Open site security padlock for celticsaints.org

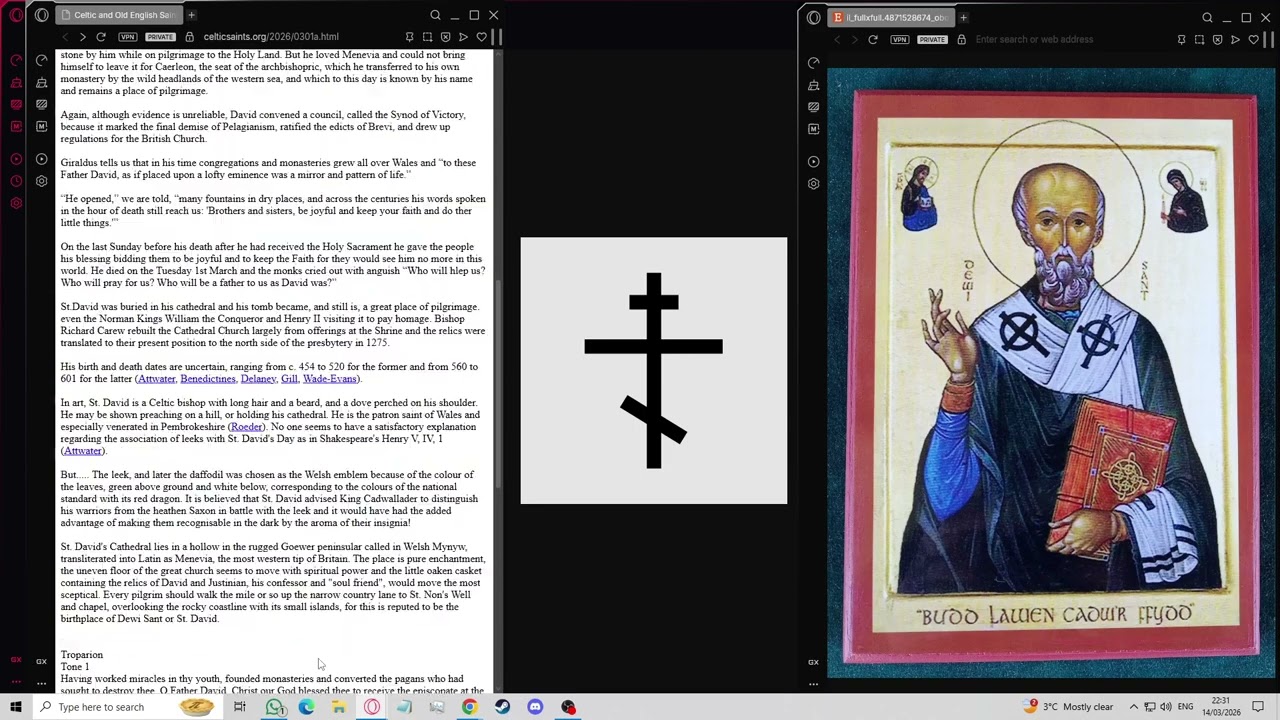[189, 37]
